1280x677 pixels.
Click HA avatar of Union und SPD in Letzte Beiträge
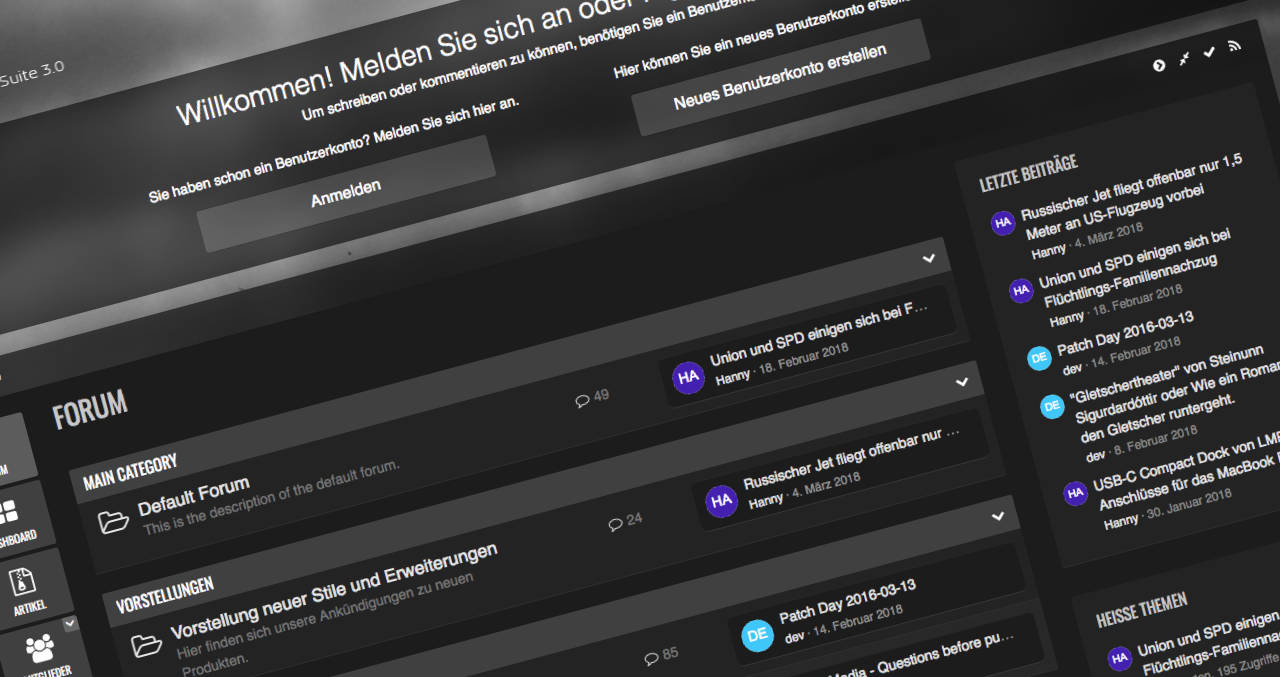tap(1021, 291)
